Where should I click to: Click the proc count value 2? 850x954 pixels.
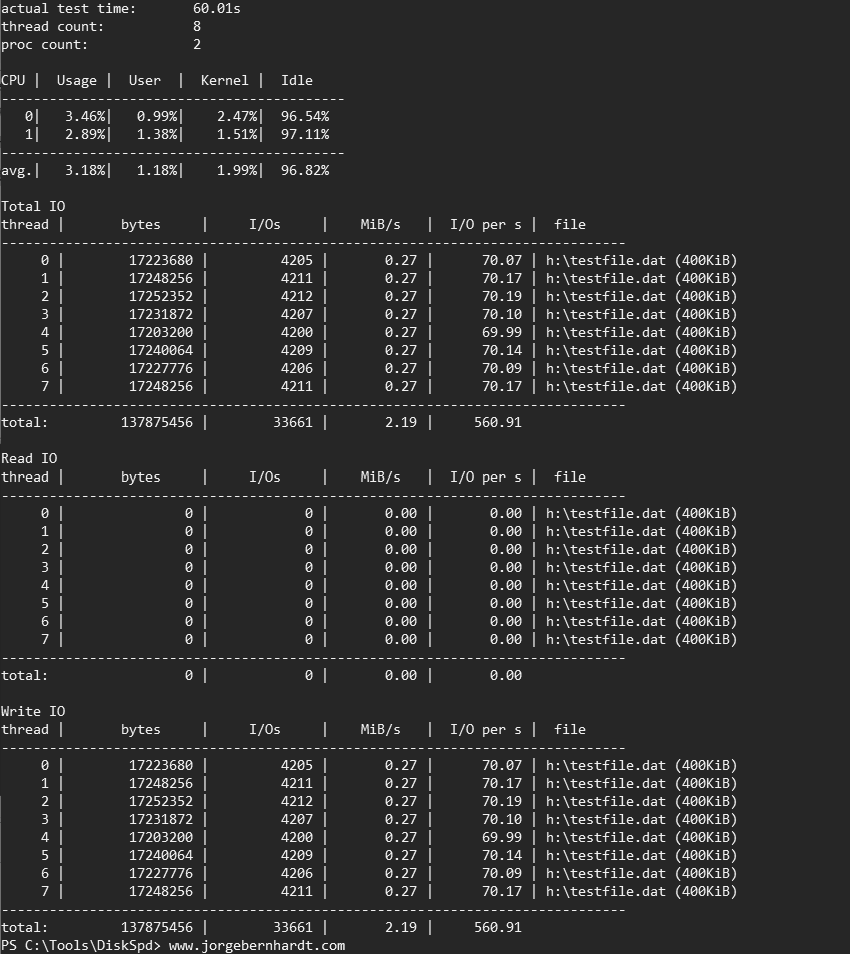[195, 44]
